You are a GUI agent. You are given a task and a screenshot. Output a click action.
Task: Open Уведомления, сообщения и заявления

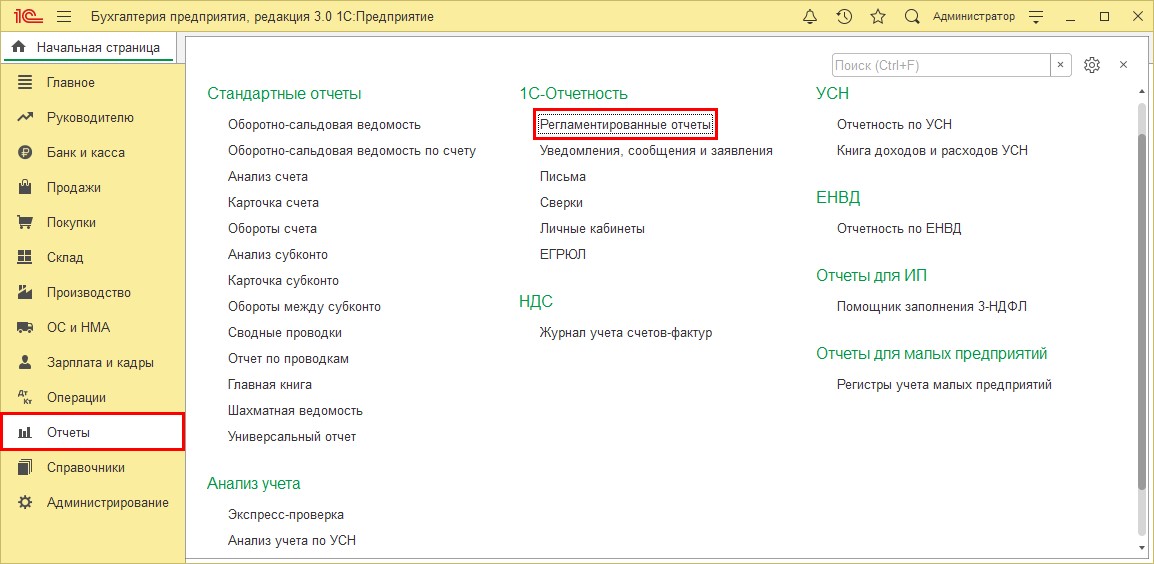pos(656,150)
